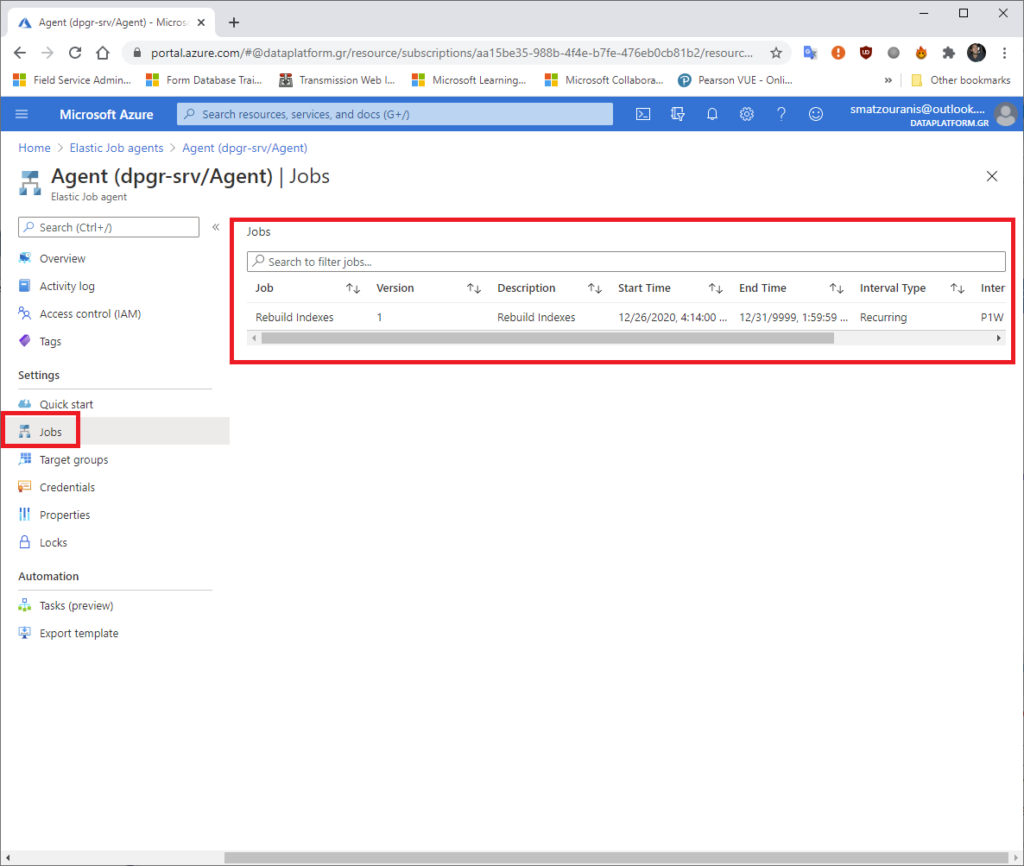This screenshot has width=1024, height=866.
Task: Open Export template menu item
Action: pyautogui.click(x=78, y=633)
